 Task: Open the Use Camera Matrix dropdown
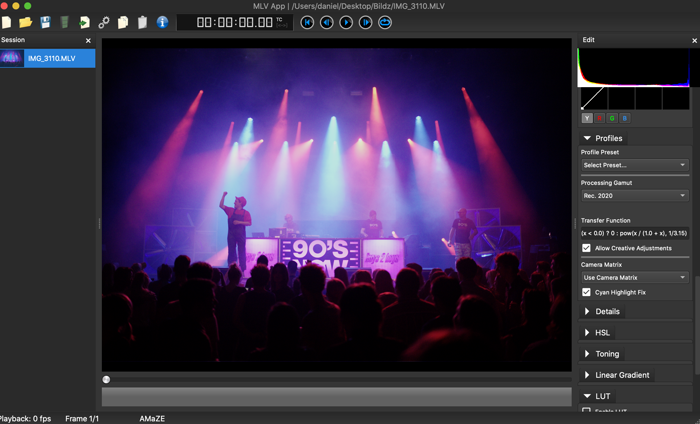click(x=634, y=278)
